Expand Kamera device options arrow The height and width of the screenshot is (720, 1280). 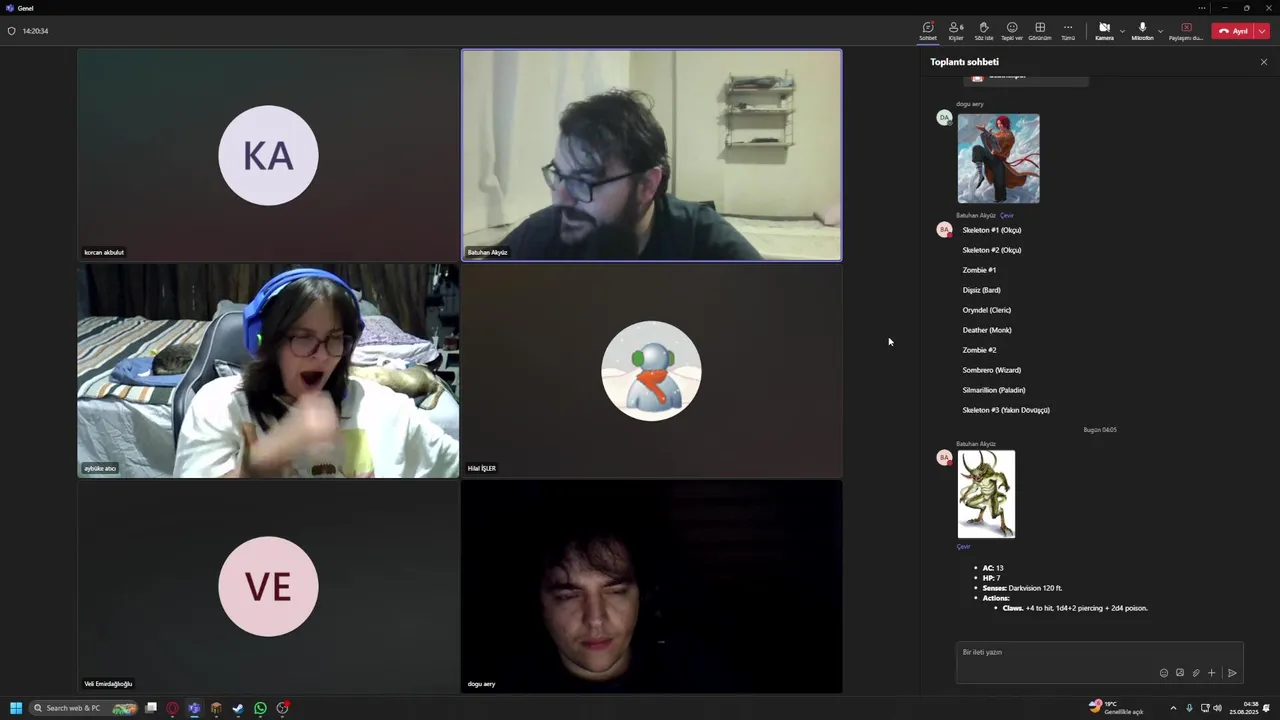pos(1122,31)
